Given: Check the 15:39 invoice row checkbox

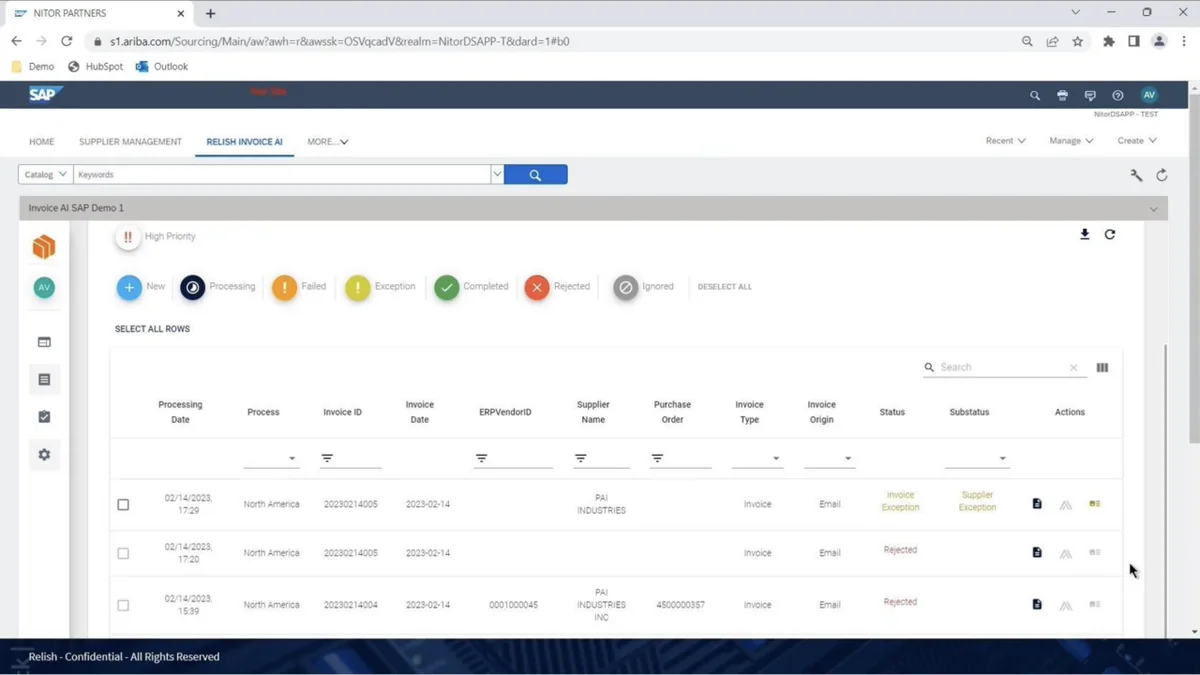Looking at the screenshot, I should pos(123,605).
